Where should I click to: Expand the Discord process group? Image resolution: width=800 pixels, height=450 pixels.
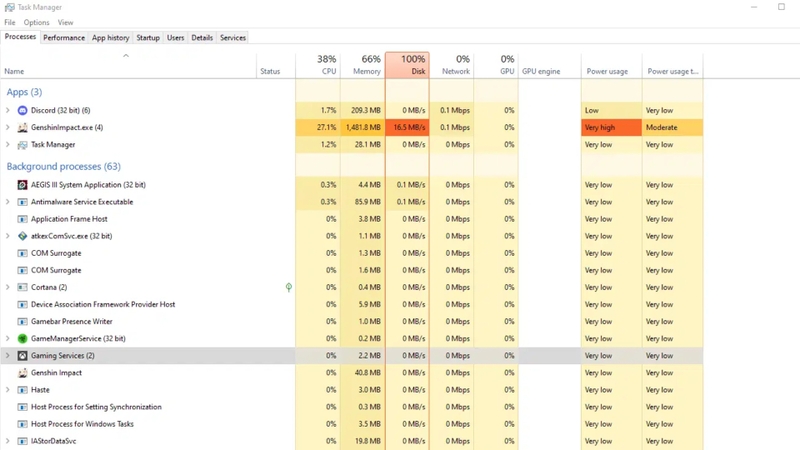pos(8,110)
